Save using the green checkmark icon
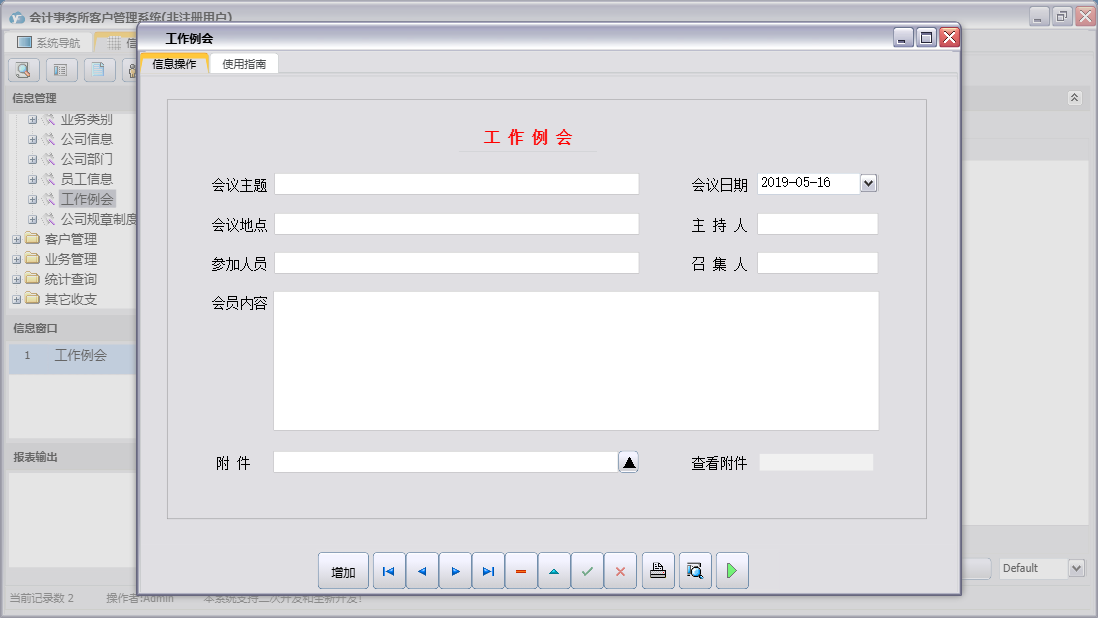1098x618 pixels. tap(587, 570)
